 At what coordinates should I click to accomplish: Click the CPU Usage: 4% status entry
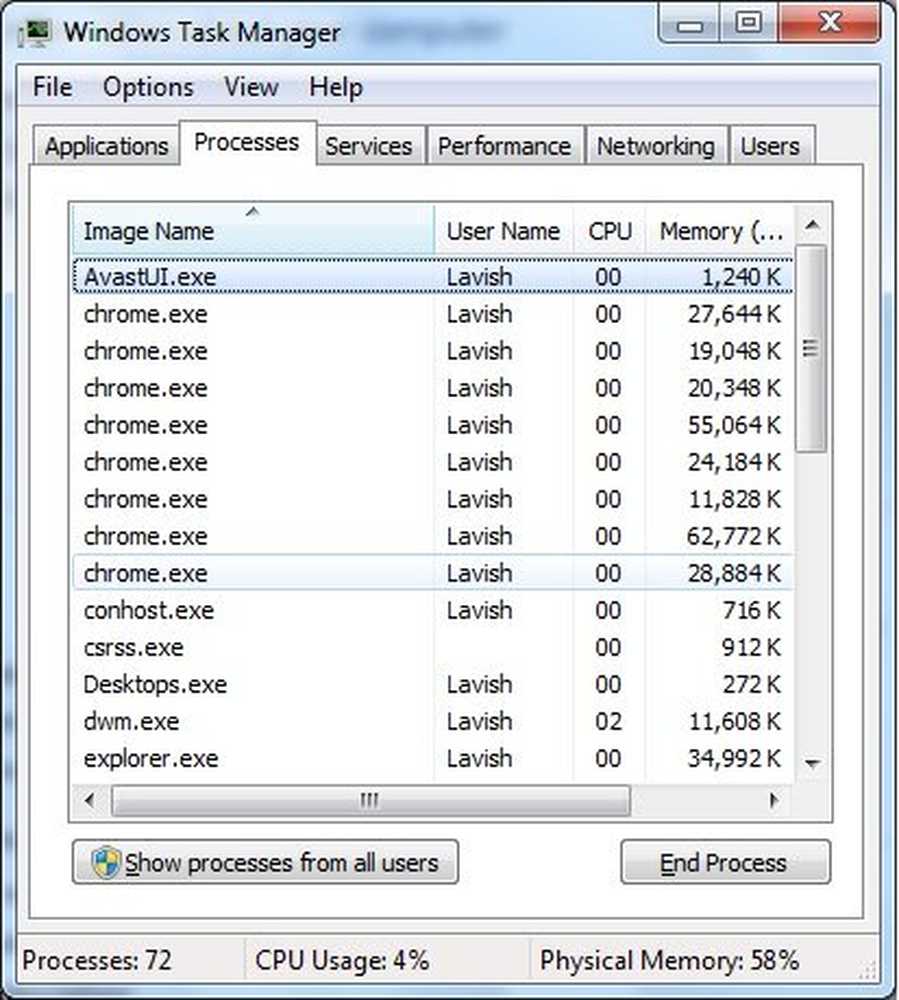(342, 960)
